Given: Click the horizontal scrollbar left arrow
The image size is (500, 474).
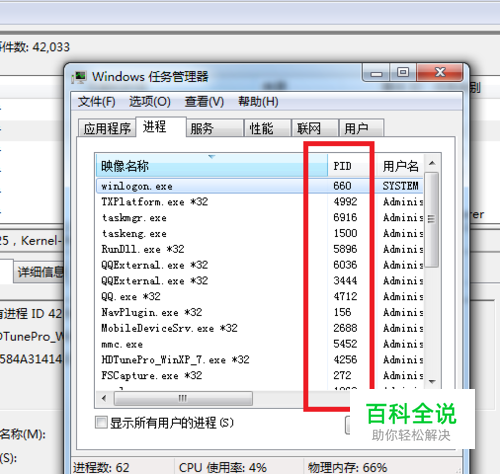Looking at the screenshot, I should click(x=104, y=398).
